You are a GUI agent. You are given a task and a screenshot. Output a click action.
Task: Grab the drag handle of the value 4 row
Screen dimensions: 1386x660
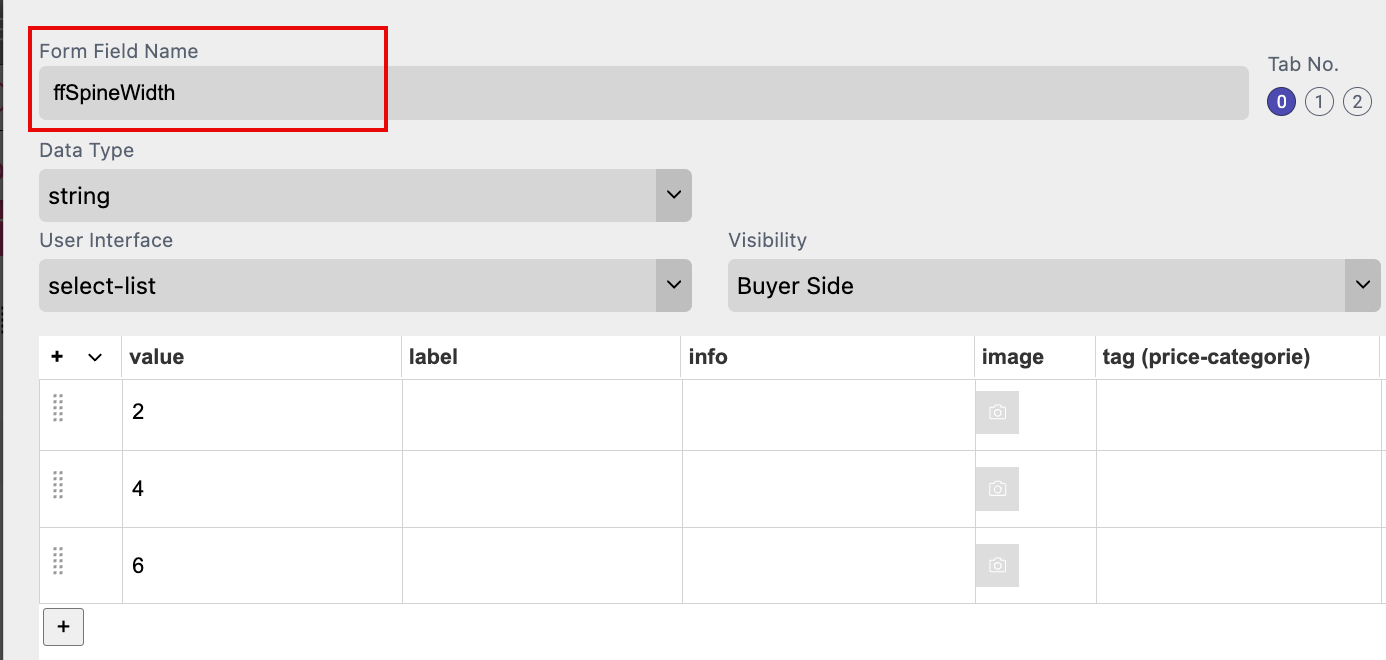tap(58, 485)
